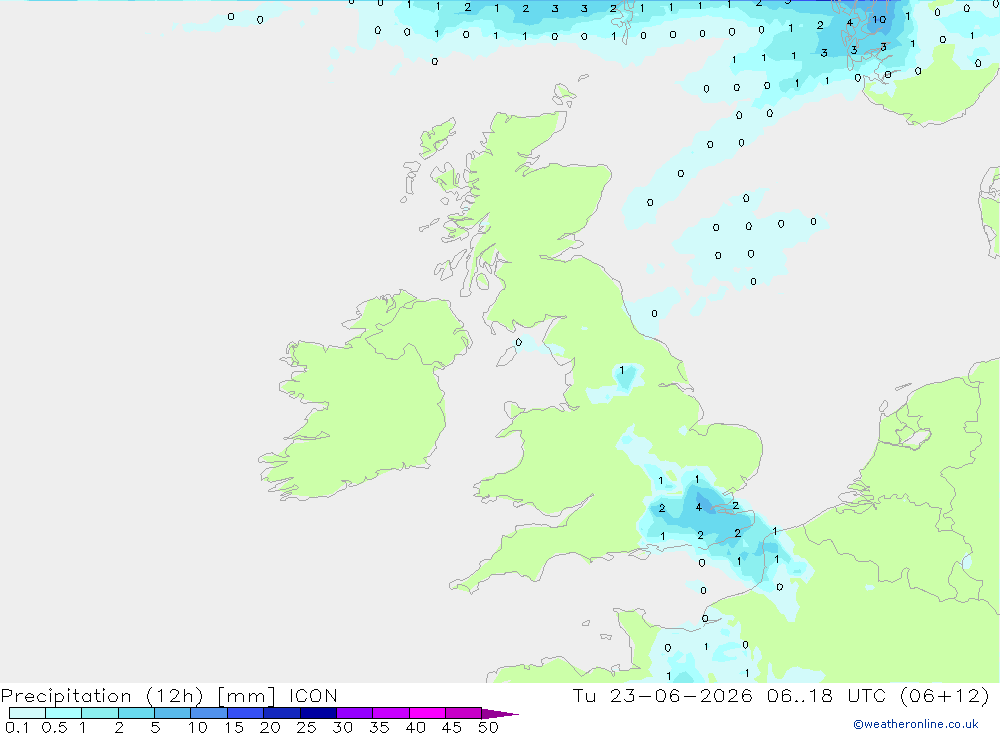Image resolution: width=1000 pixels, height=733 pixels.
Task: Click the '45' legend scale label
Action: tap(452, 727)
